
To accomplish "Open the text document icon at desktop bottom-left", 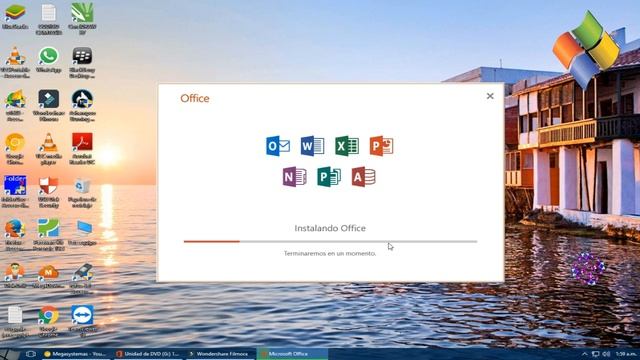I will [15, 322].
